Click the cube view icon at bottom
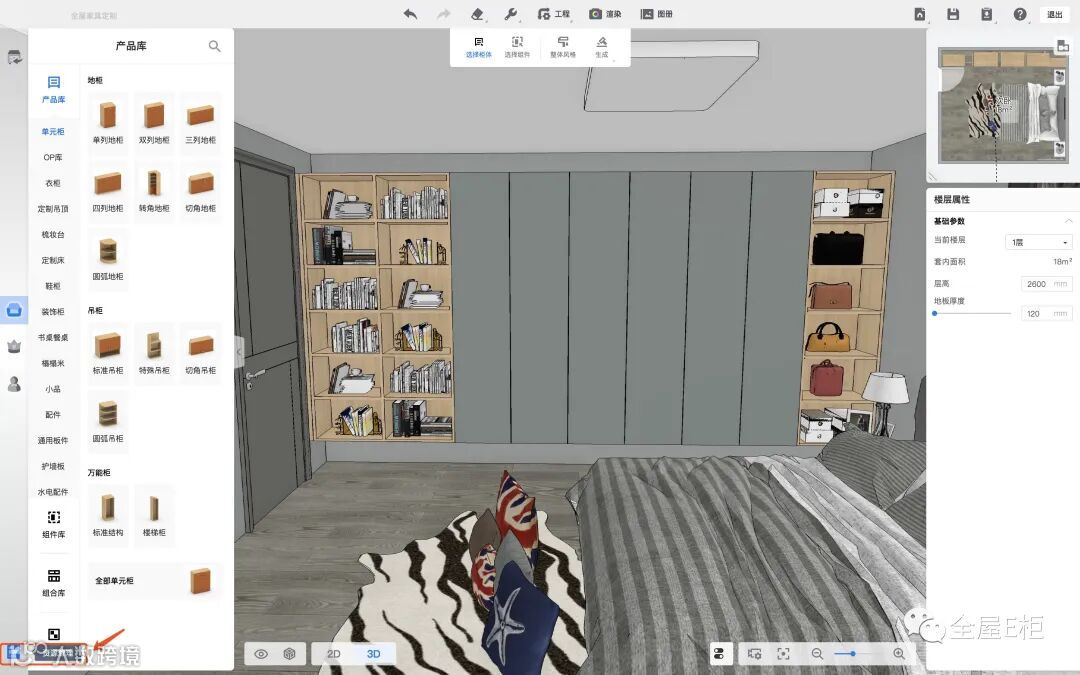The height and width of the screenshot is (675, 1080). click(x=289, y=654)
